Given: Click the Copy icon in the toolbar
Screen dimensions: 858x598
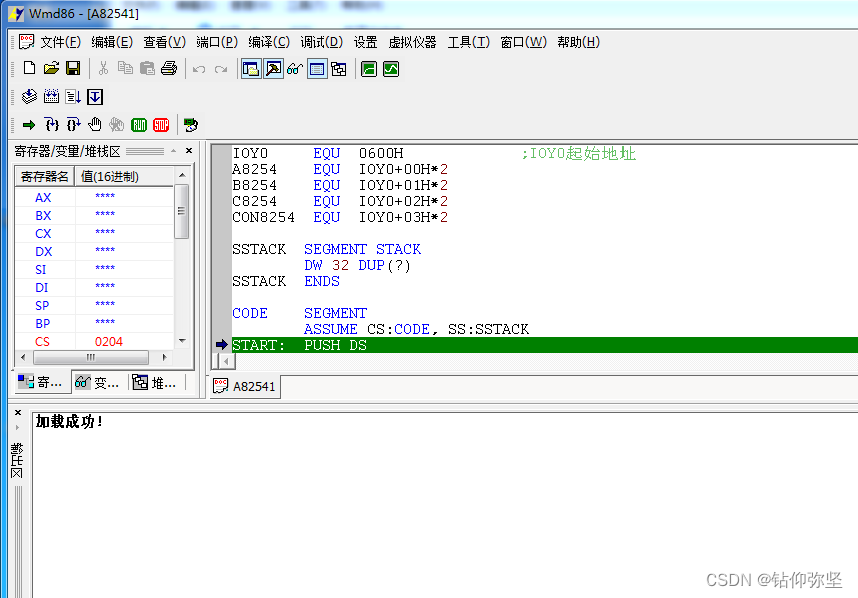Looking at the screenshot, I should [125, 68].
